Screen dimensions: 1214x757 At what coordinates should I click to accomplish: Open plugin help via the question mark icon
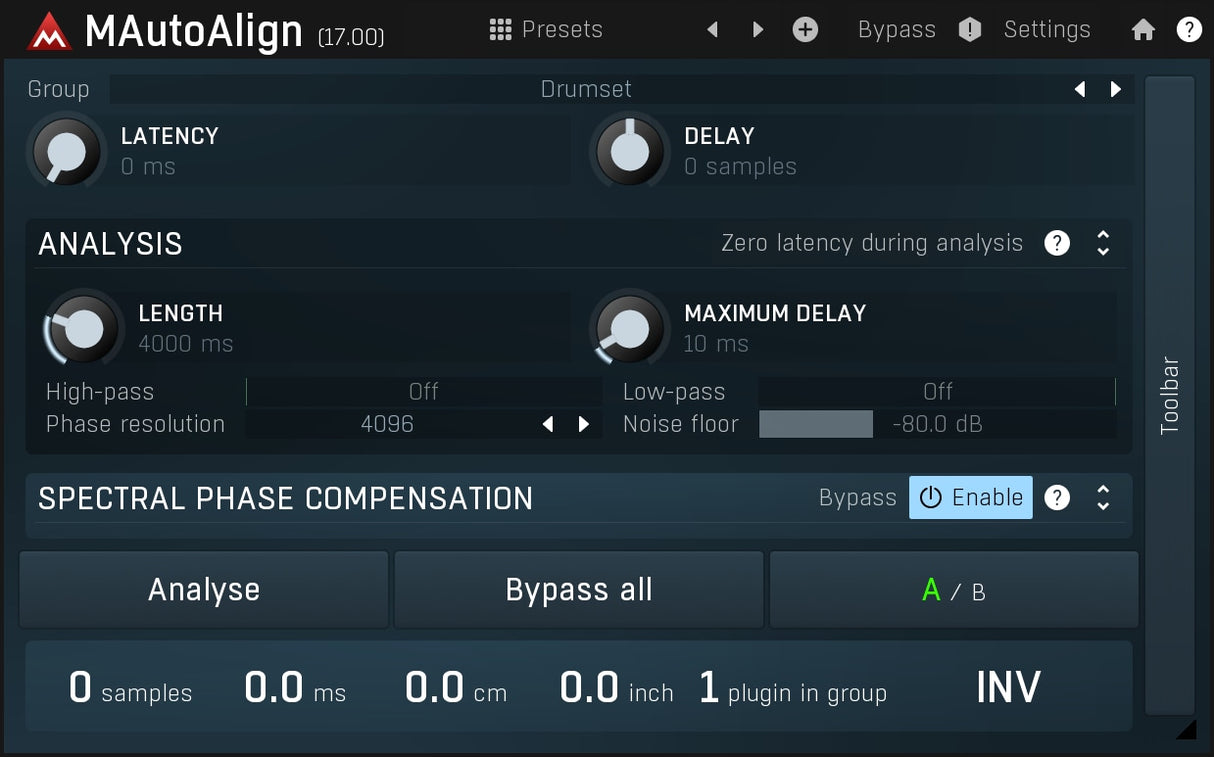coord(1189,29)
